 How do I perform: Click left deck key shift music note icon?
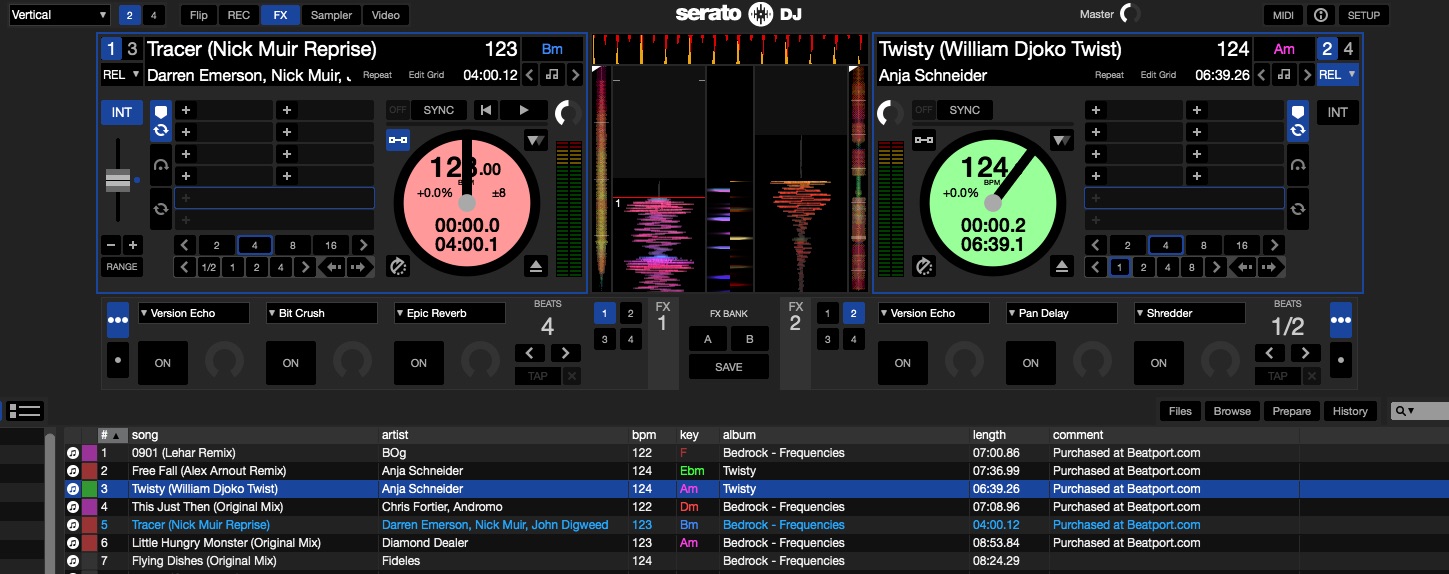552,75
